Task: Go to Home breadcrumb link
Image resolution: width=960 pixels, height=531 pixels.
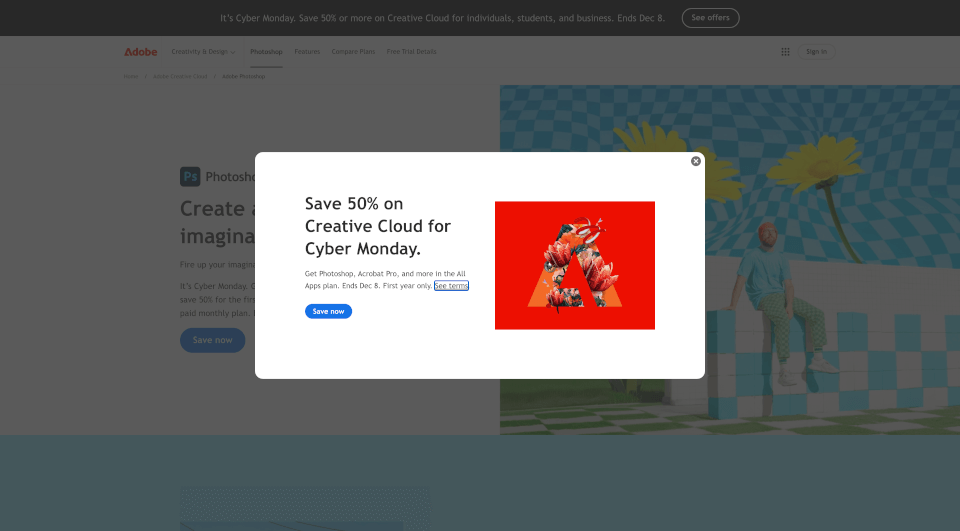Action: point(131,77)
